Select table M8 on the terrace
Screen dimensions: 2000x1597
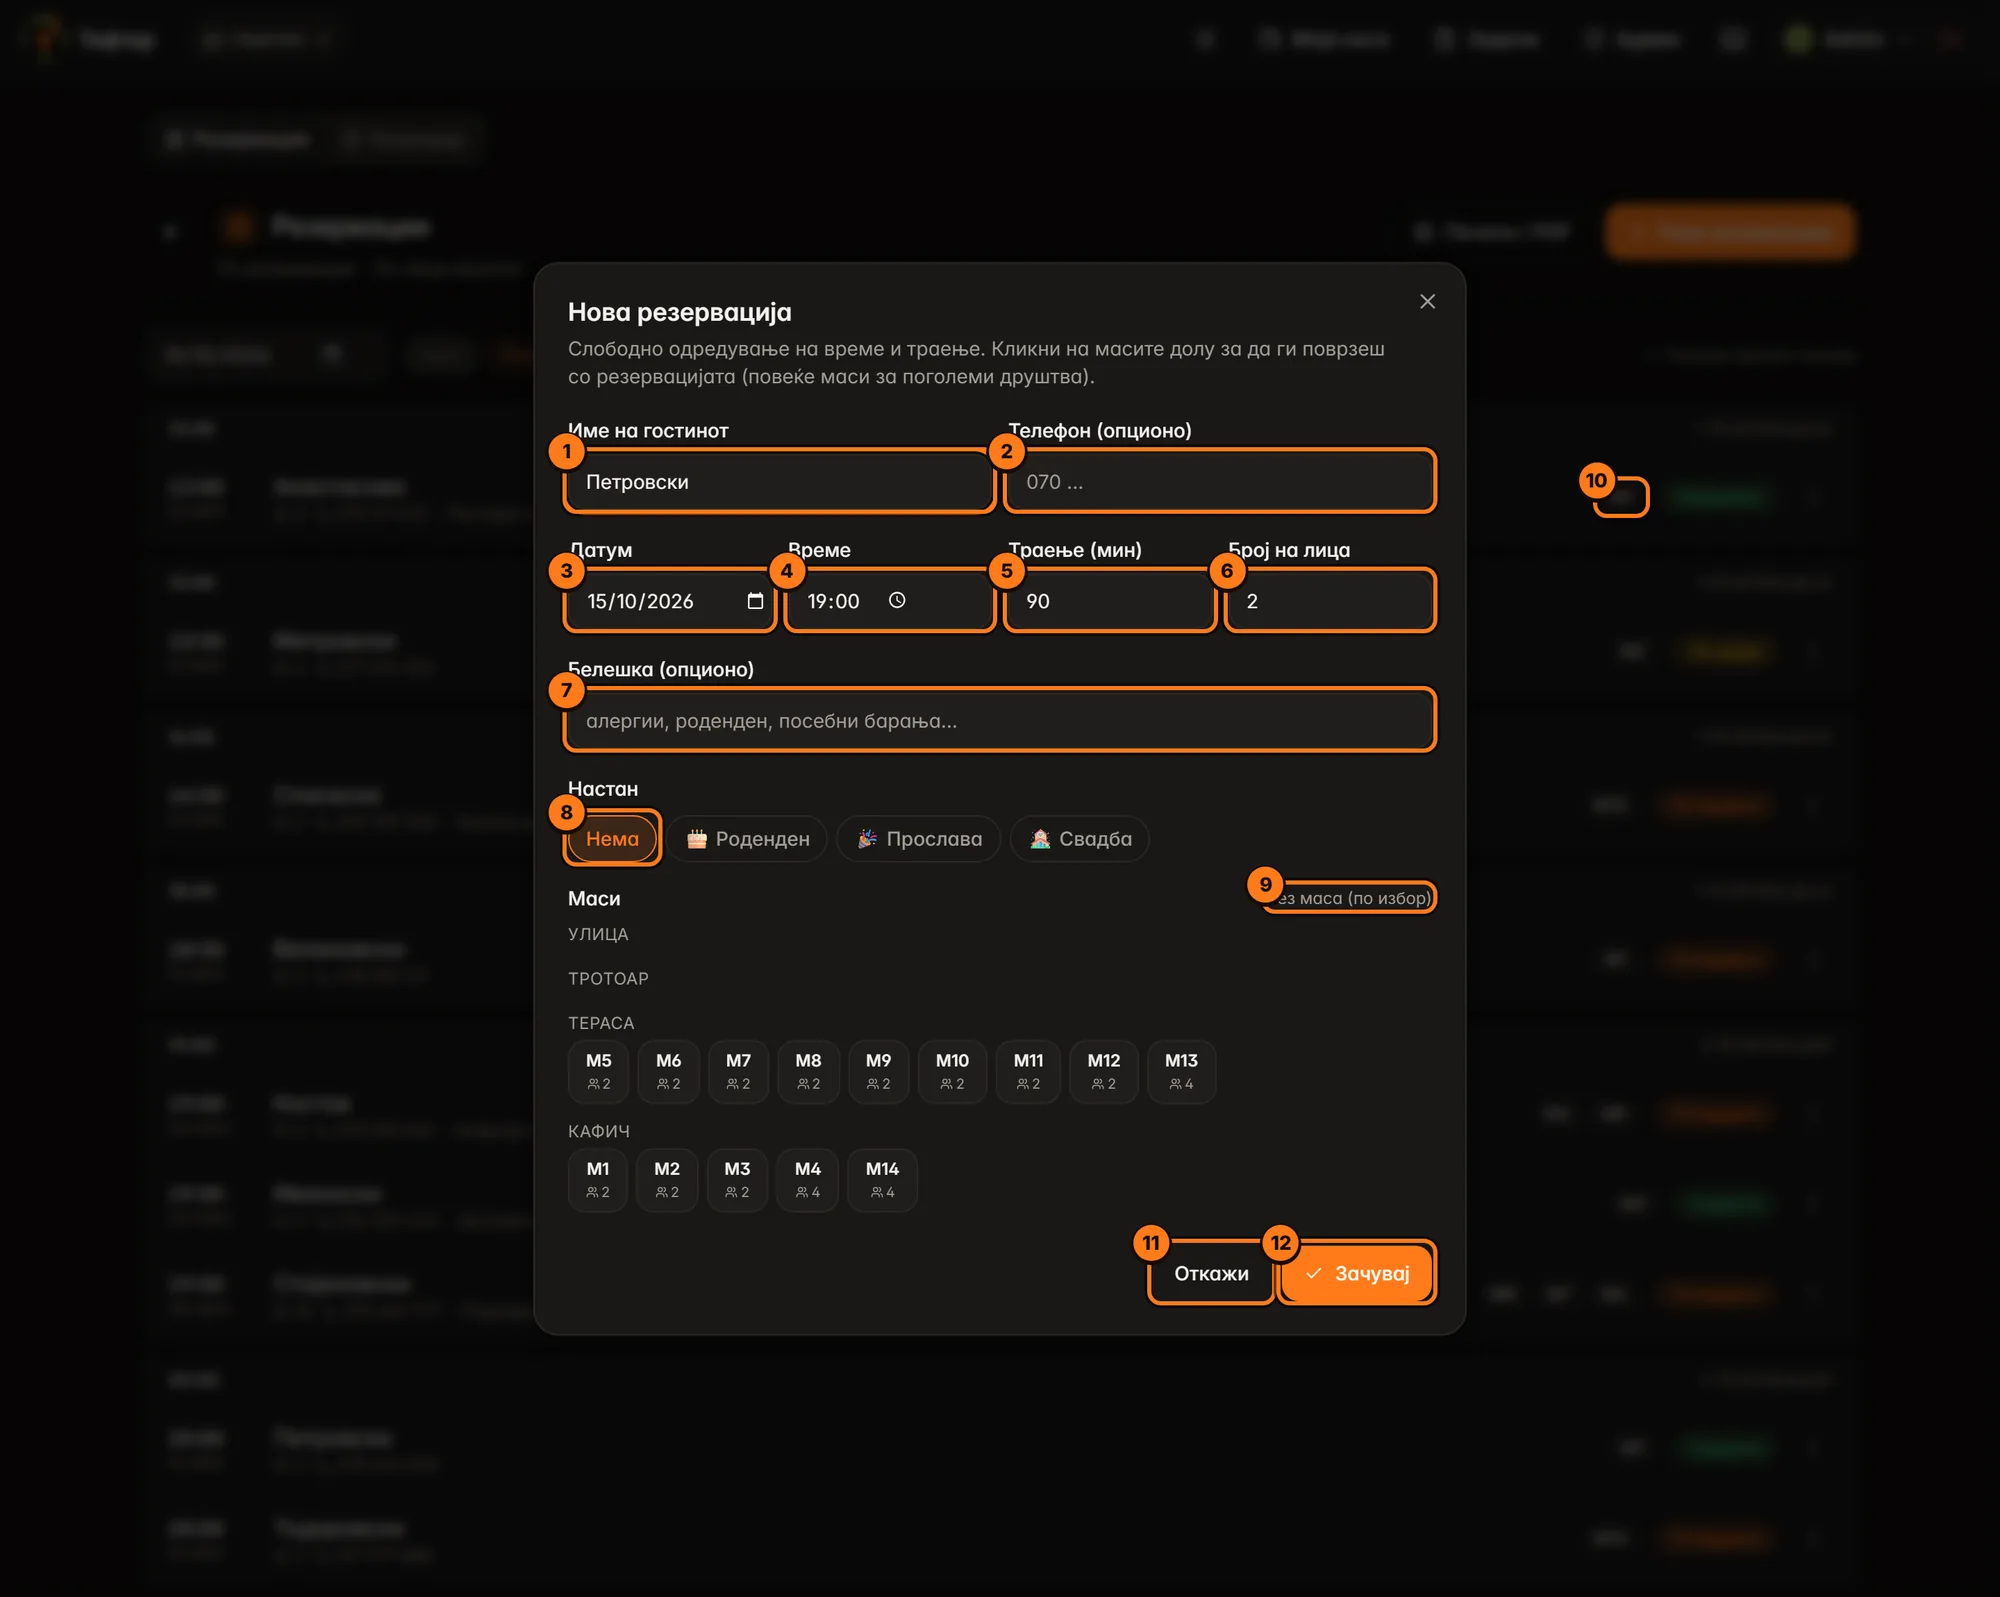(808, 1071)
